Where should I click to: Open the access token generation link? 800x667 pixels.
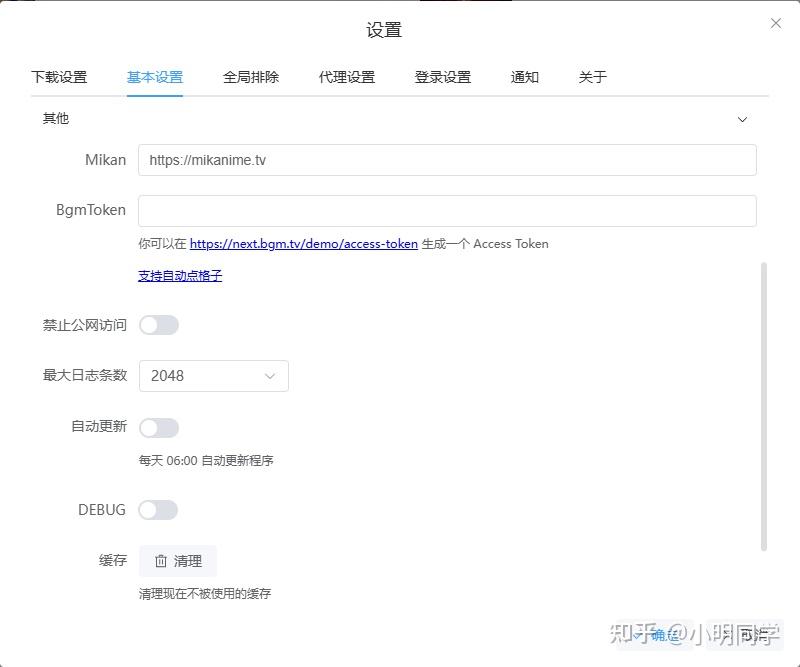tap(303, 243)
